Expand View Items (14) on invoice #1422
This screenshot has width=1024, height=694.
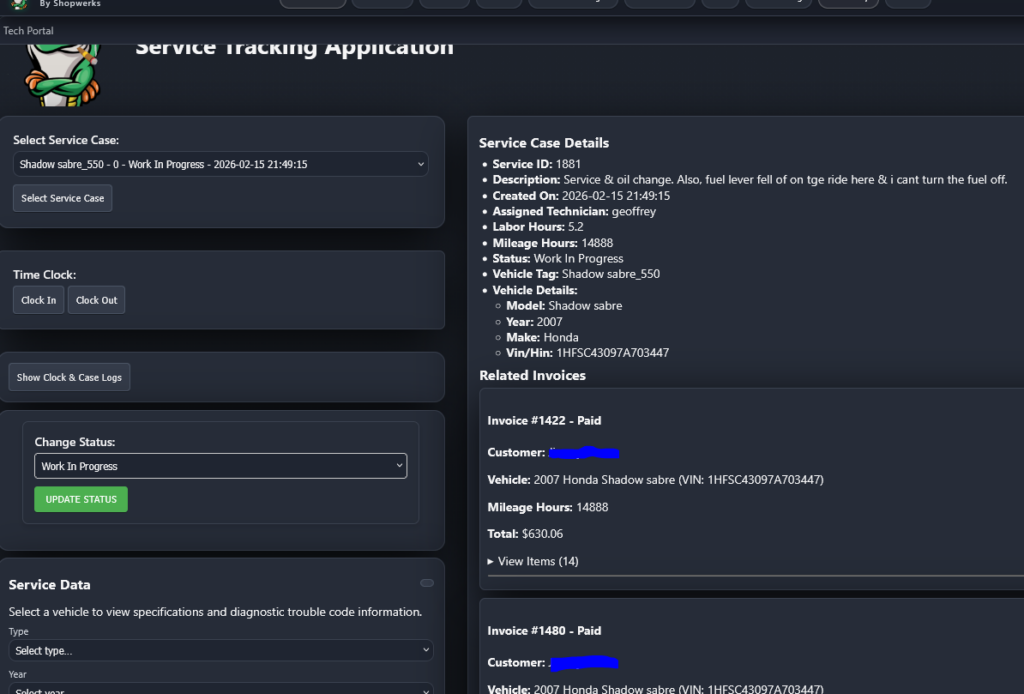point(534,561)
